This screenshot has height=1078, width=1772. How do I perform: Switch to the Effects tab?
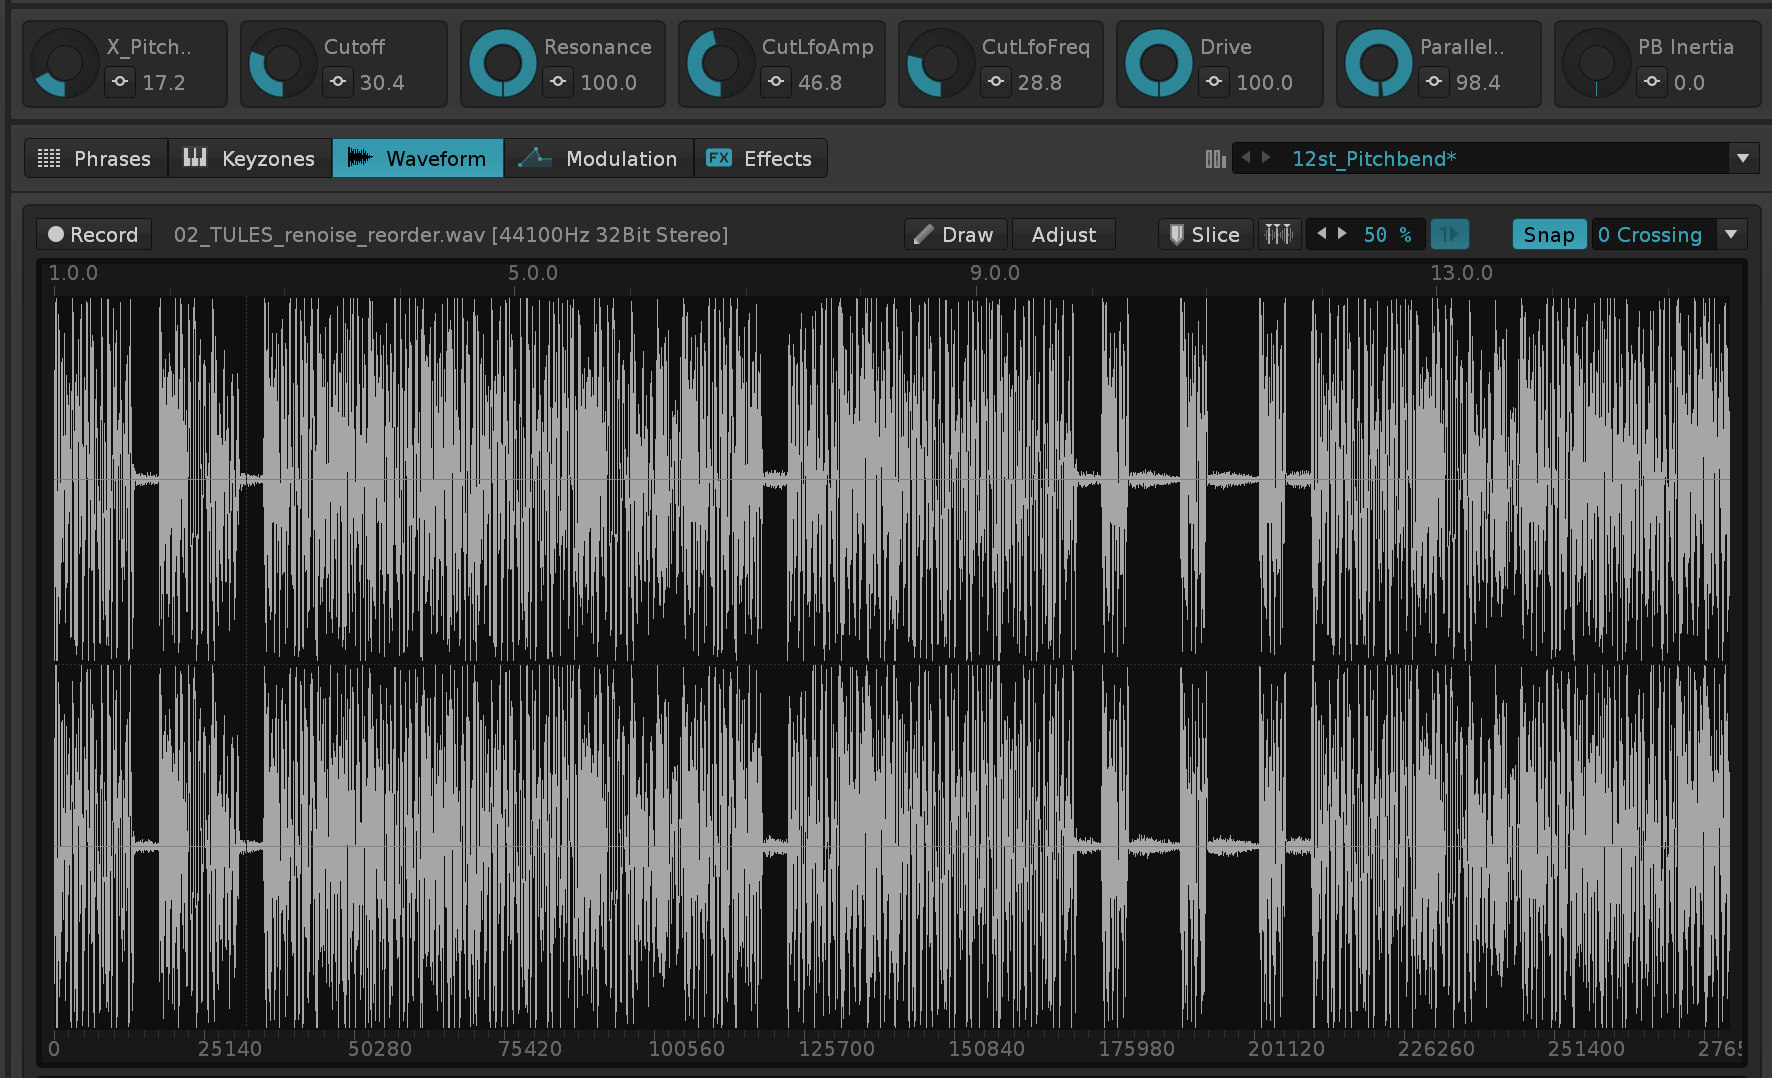pos(760,158)
